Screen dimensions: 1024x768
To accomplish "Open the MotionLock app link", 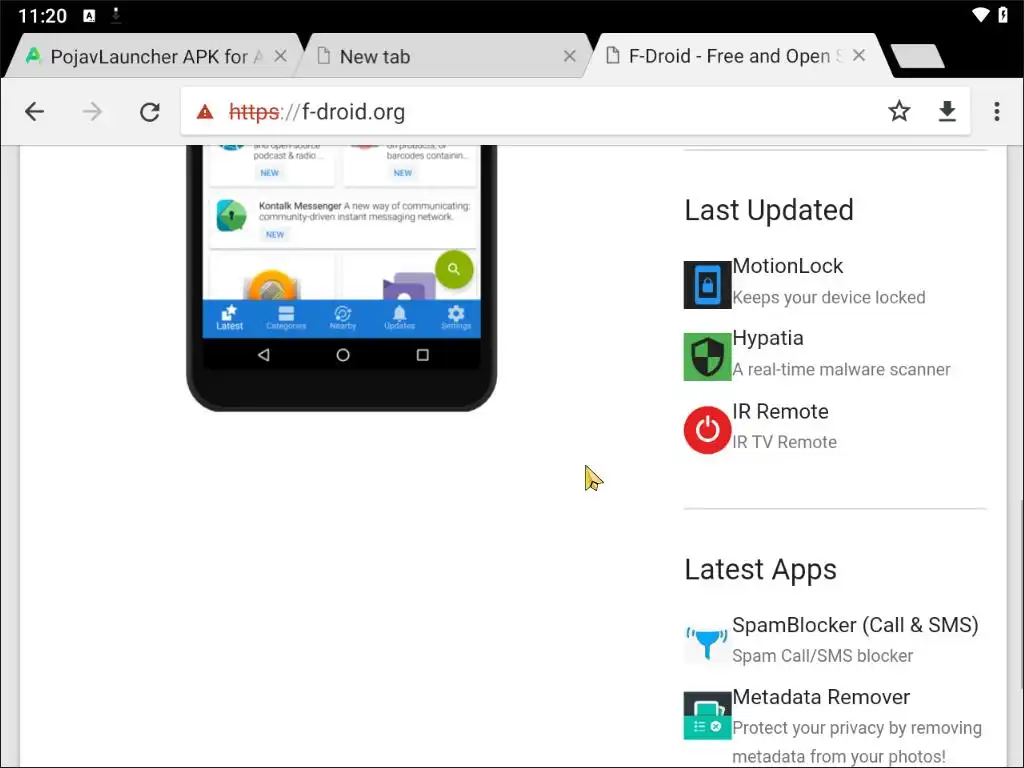I will pos(788,266).
